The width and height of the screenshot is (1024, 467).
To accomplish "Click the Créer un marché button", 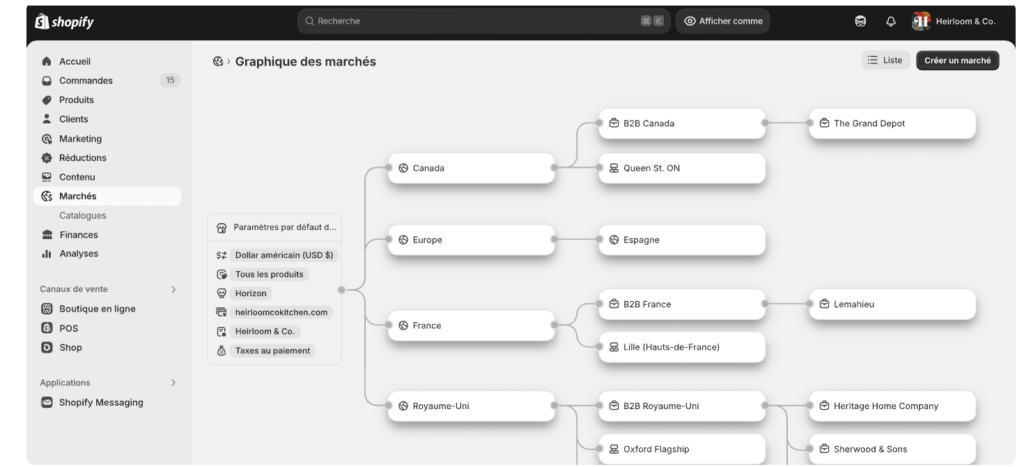I will tap(957, 60).
